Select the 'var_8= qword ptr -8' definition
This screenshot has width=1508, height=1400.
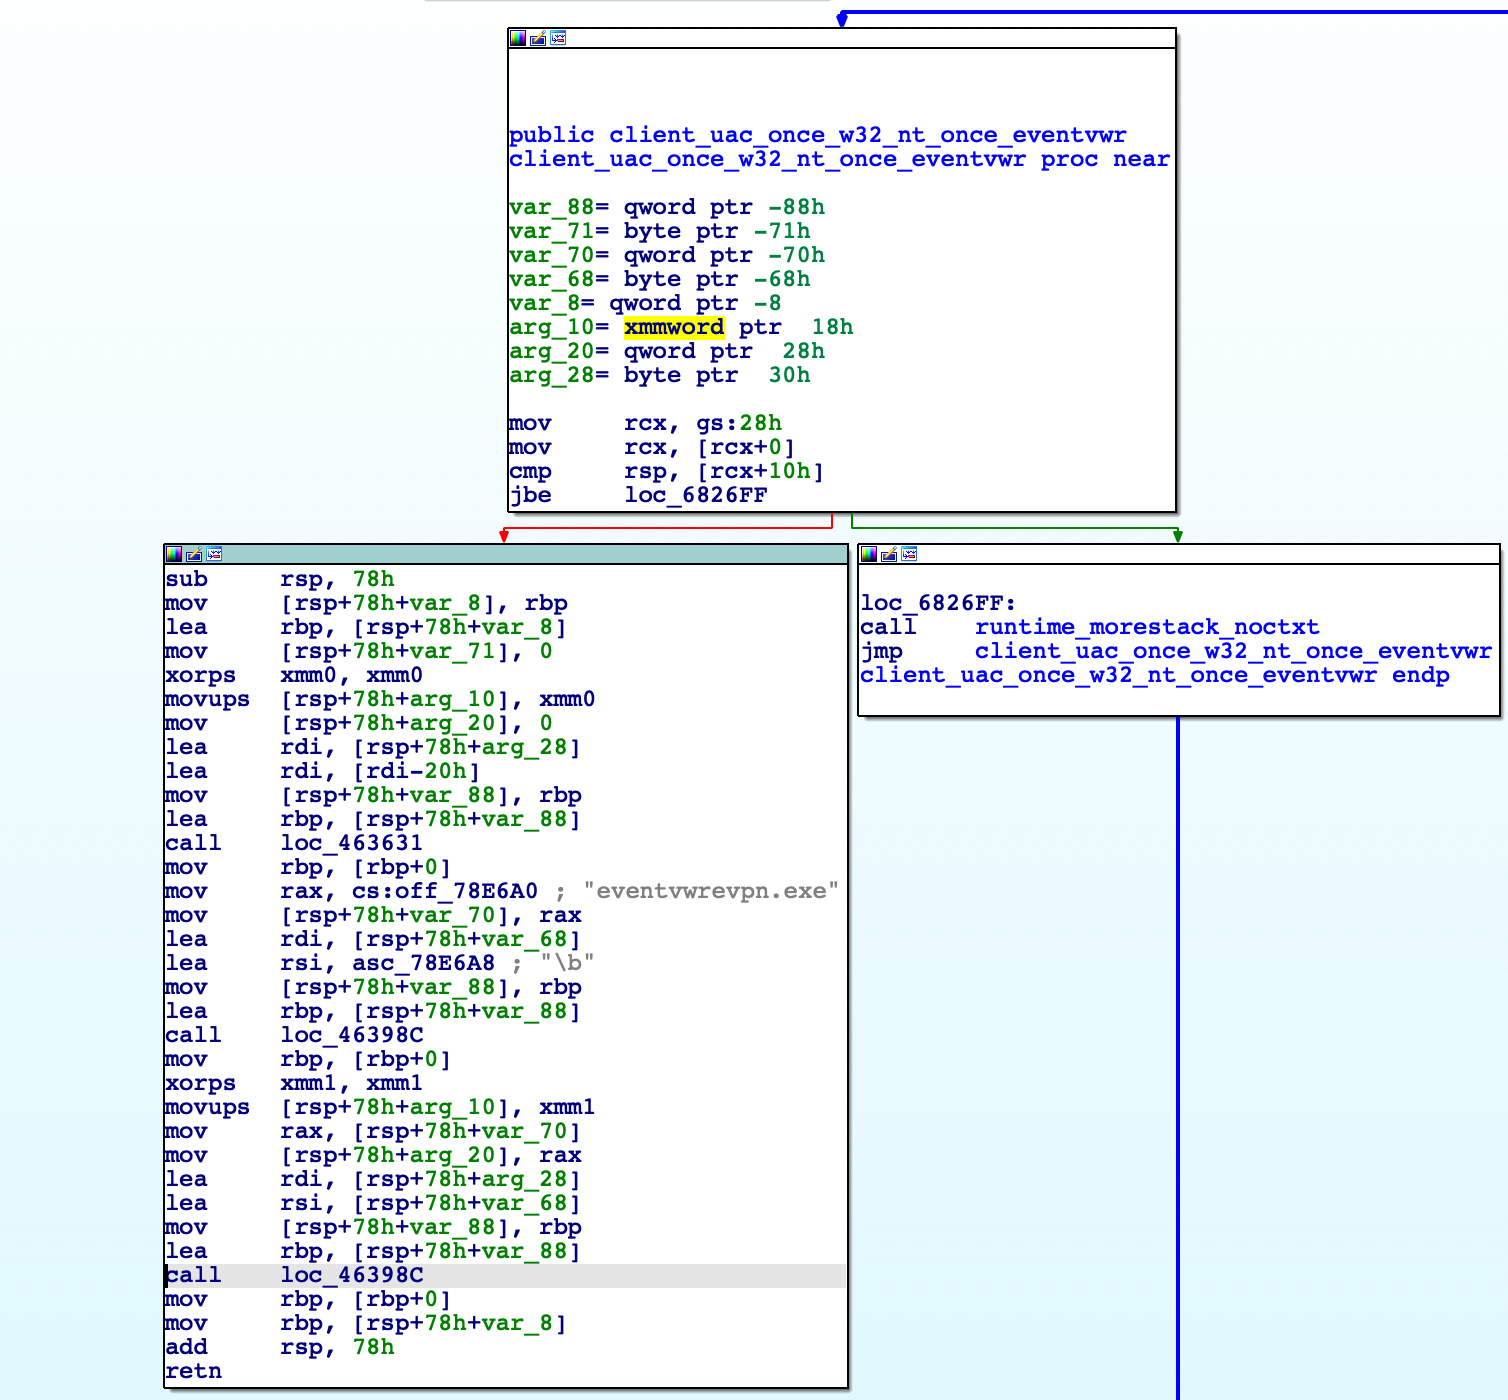coord(645,303)
